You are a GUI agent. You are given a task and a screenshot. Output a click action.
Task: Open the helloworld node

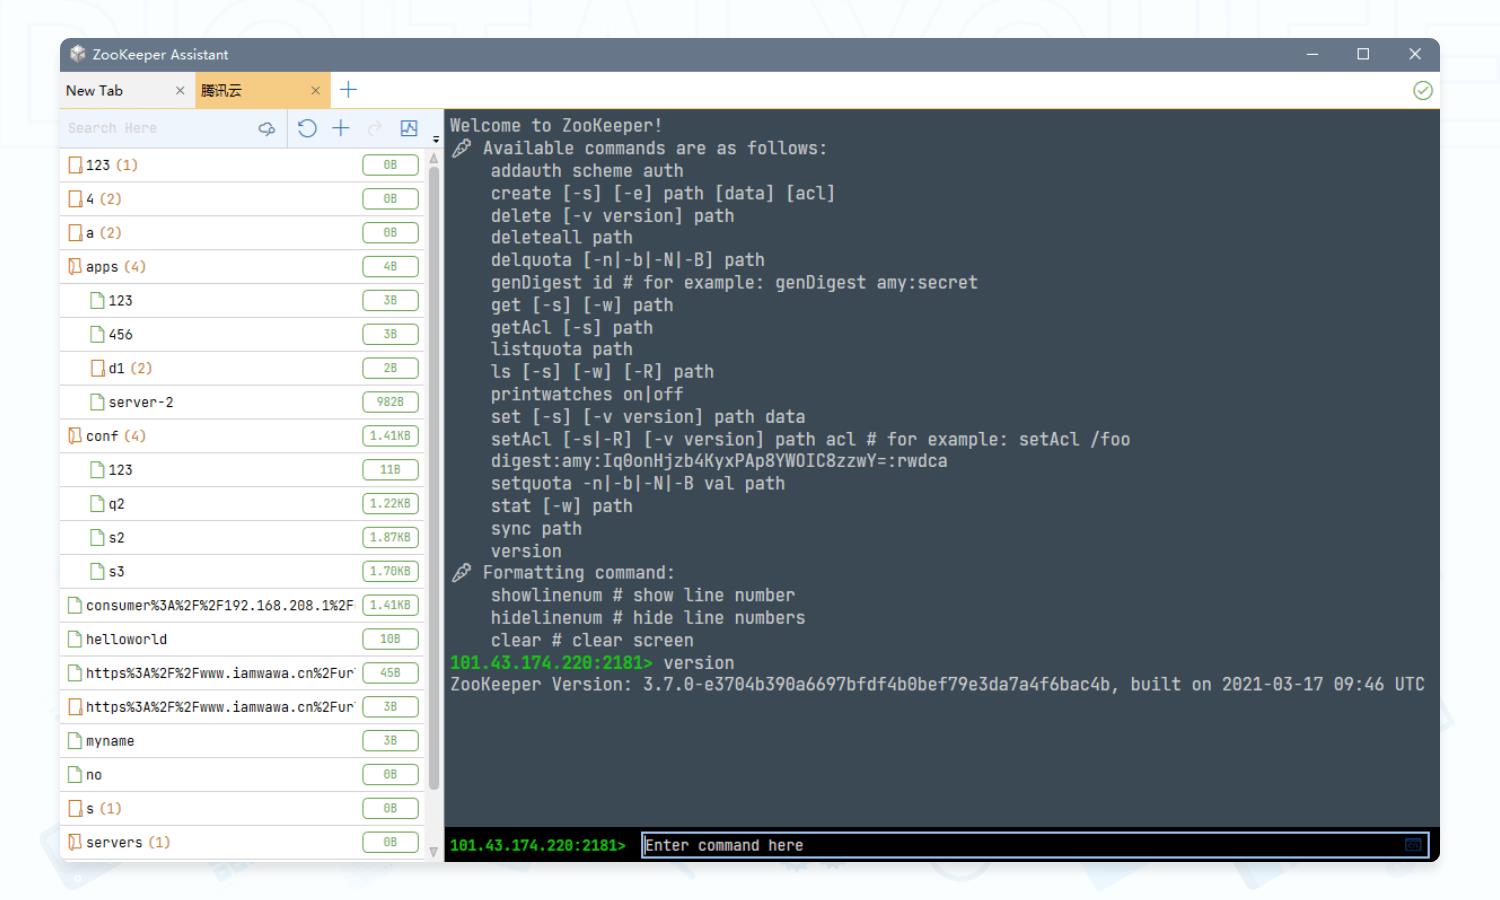pos(126,639)
